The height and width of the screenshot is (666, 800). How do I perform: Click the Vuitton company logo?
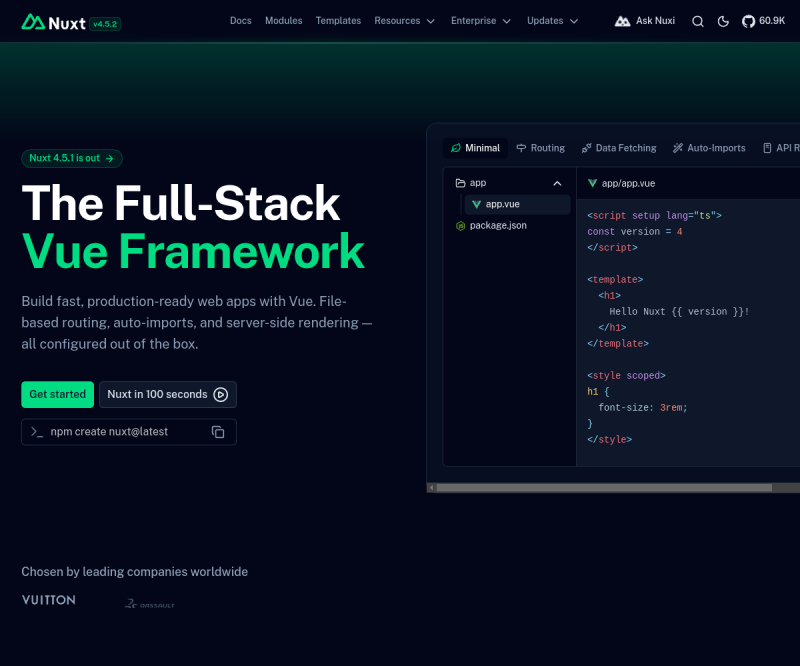coord(48,600)
